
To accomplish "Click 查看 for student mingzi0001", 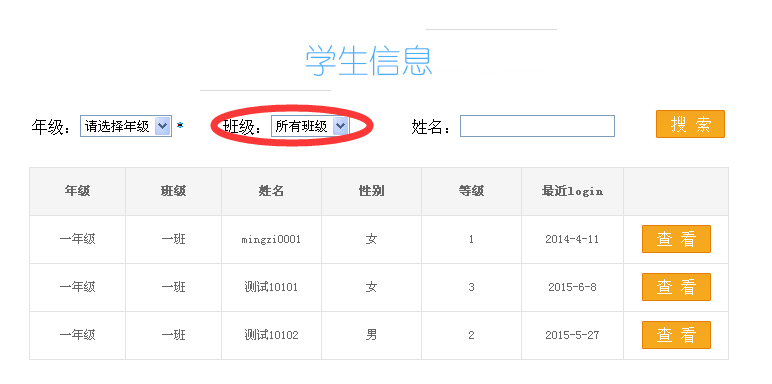I will tap(676, 239).
